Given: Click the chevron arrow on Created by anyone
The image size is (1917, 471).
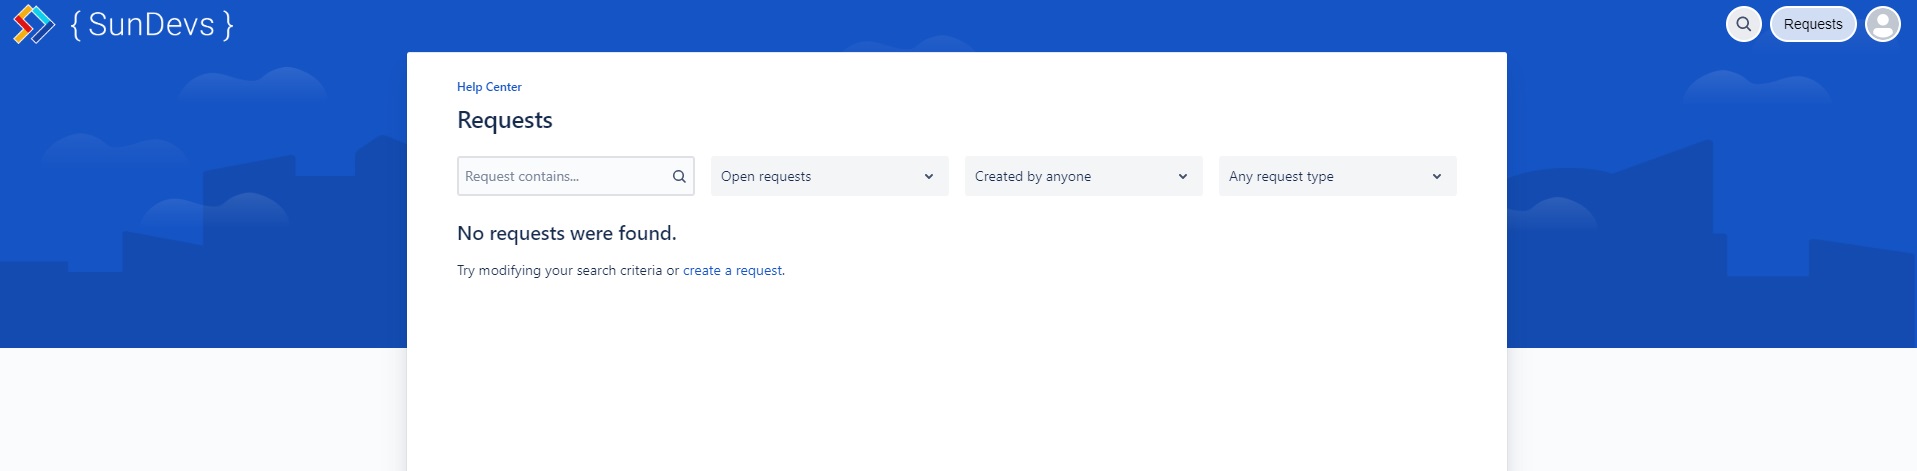Looking at the screenshot, I should (x=1183, y=176).
